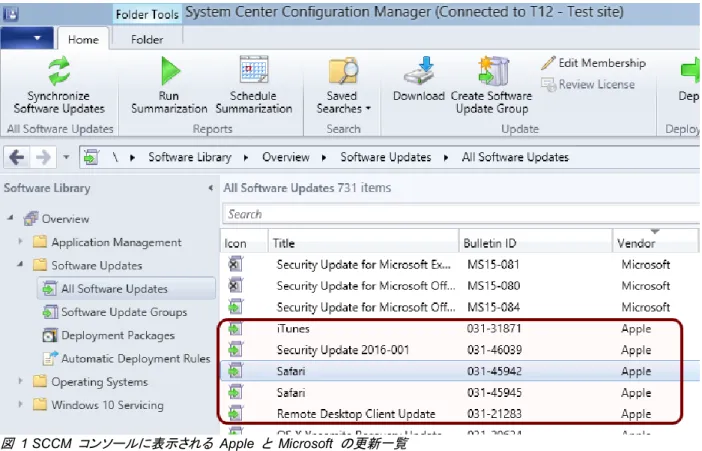Open the blue application menu dropdown
Image resolution: width=702 pixels, height=451 pixels.
point(27,39)
